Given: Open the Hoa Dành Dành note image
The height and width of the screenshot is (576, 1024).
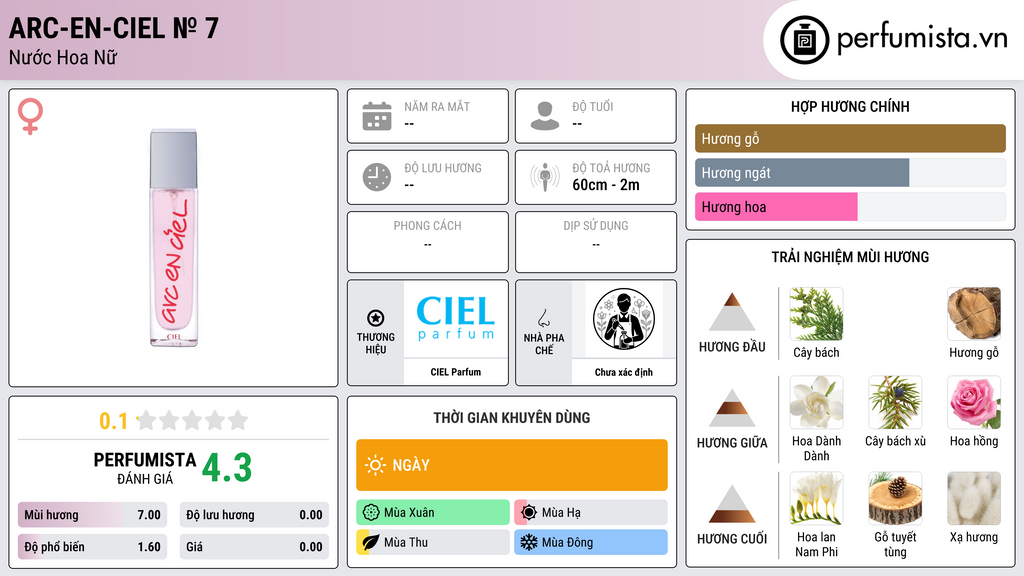Looking at the screenshot, I should click(816, 402).
